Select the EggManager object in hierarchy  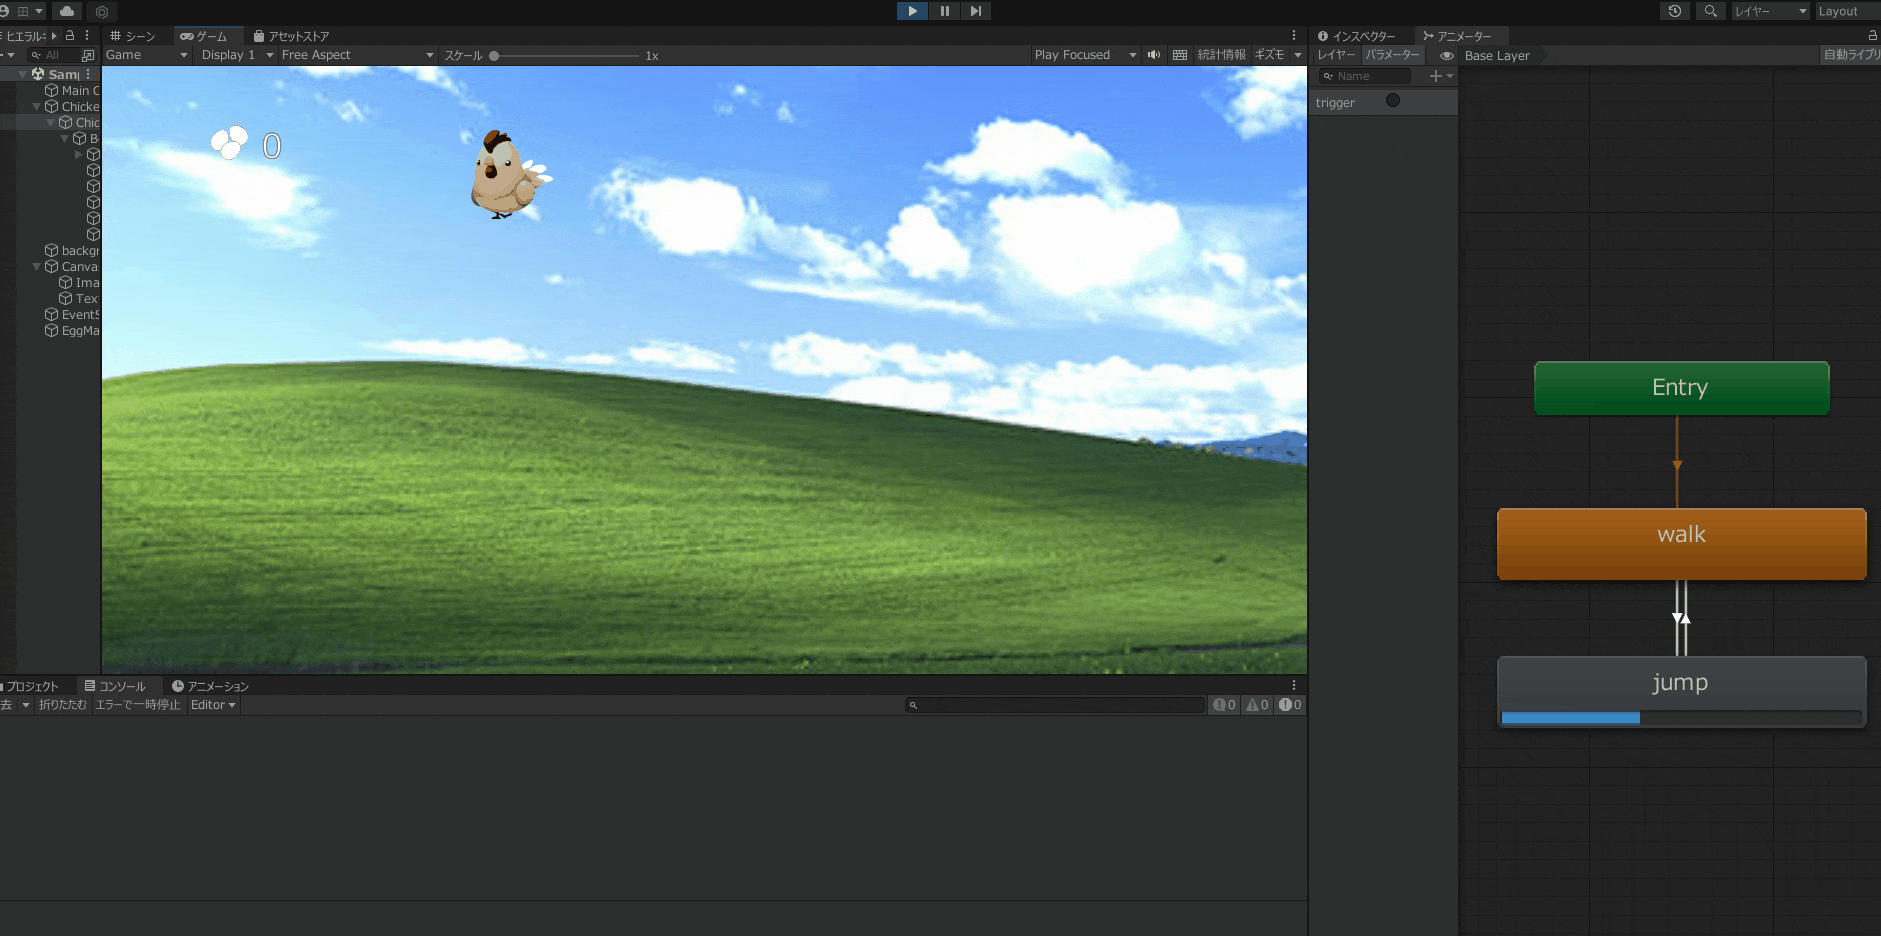[x=72, y=330]
